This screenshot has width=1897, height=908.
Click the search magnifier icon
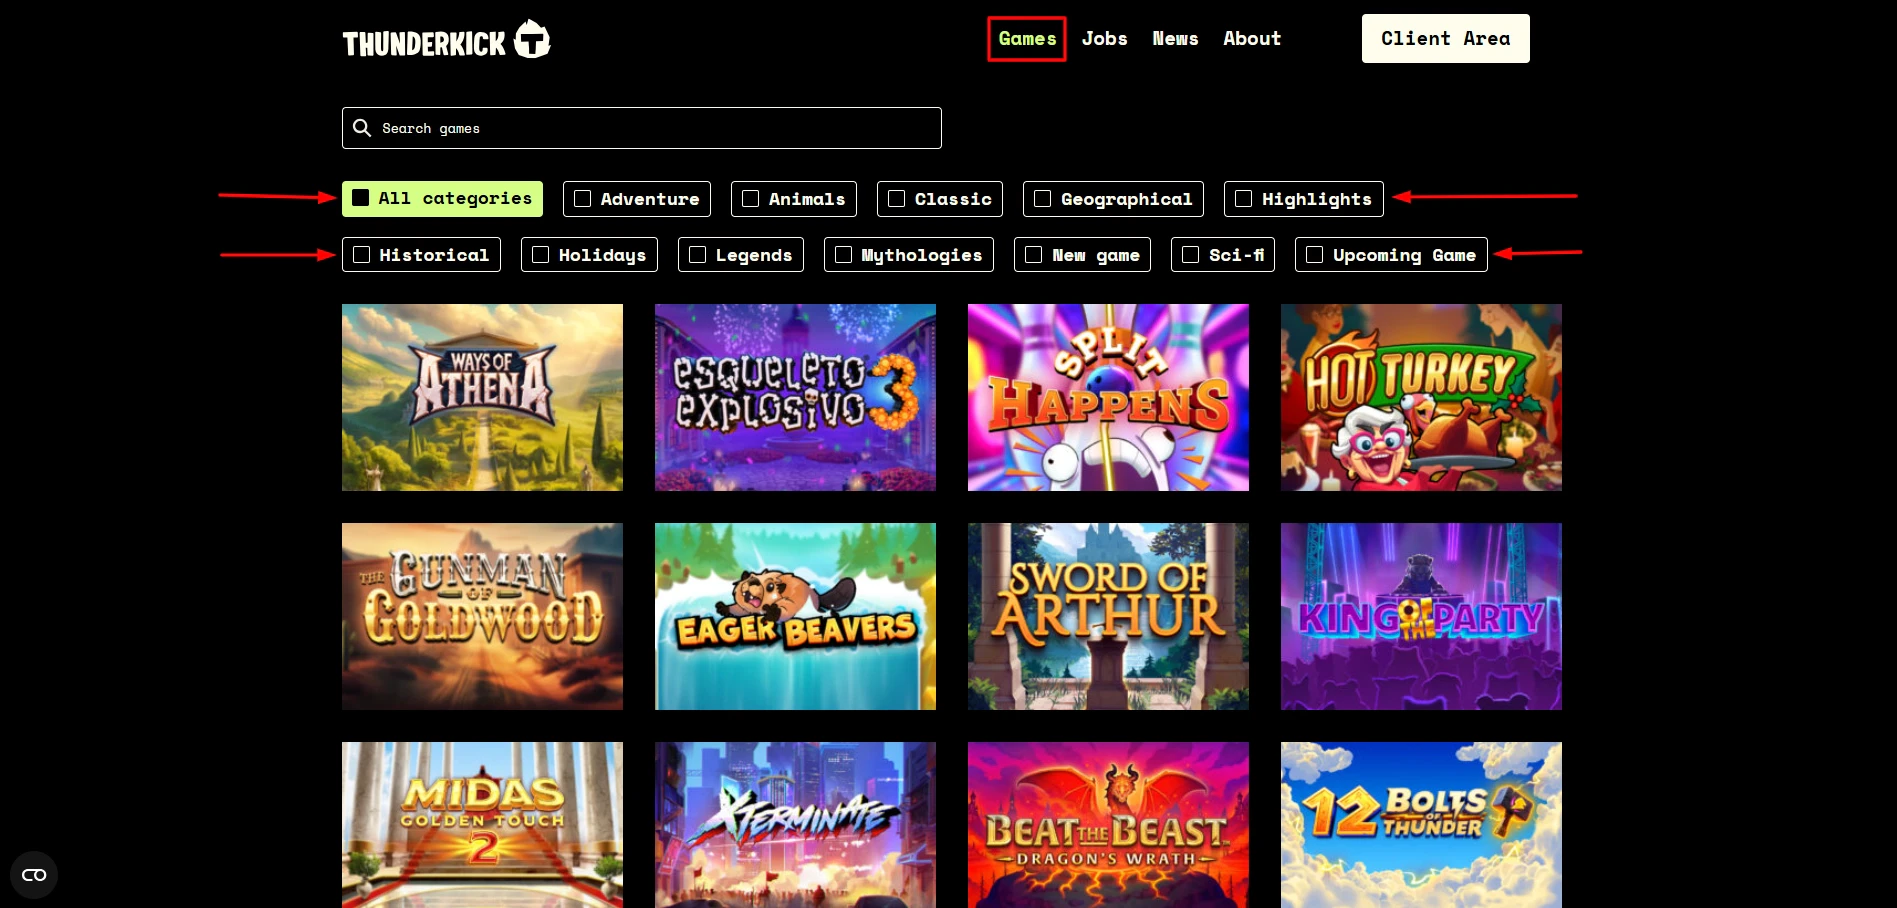(x=362, y=128)
